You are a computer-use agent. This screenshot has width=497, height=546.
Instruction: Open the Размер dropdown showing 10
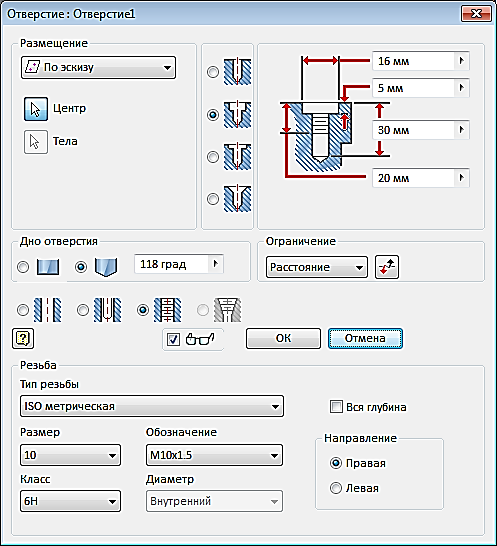pos(70,455)
